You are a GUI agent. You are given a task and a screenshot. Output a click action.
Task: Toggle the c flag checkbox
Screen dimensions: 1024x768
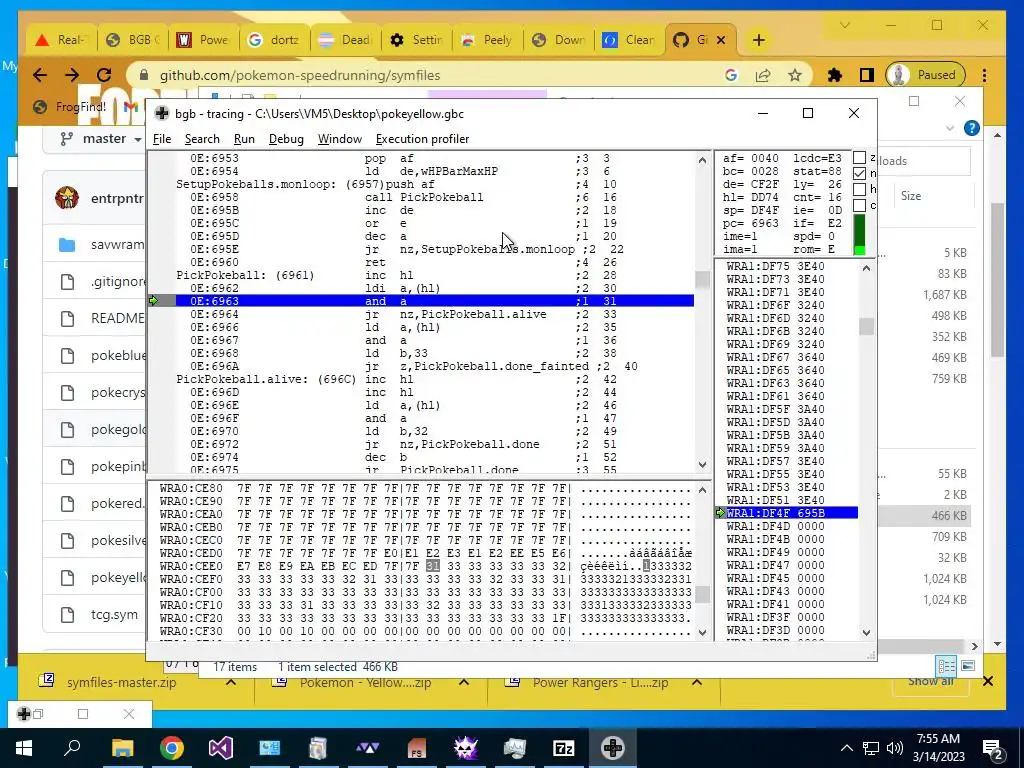pos(859,205)
